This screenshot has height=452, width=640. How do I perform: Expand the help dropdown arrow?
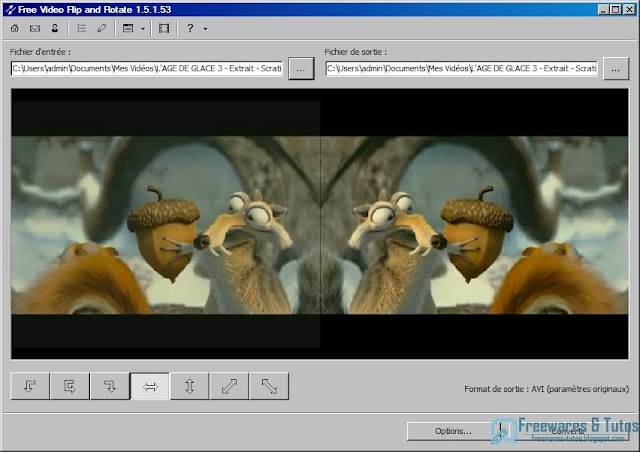(x=205, y=29)
